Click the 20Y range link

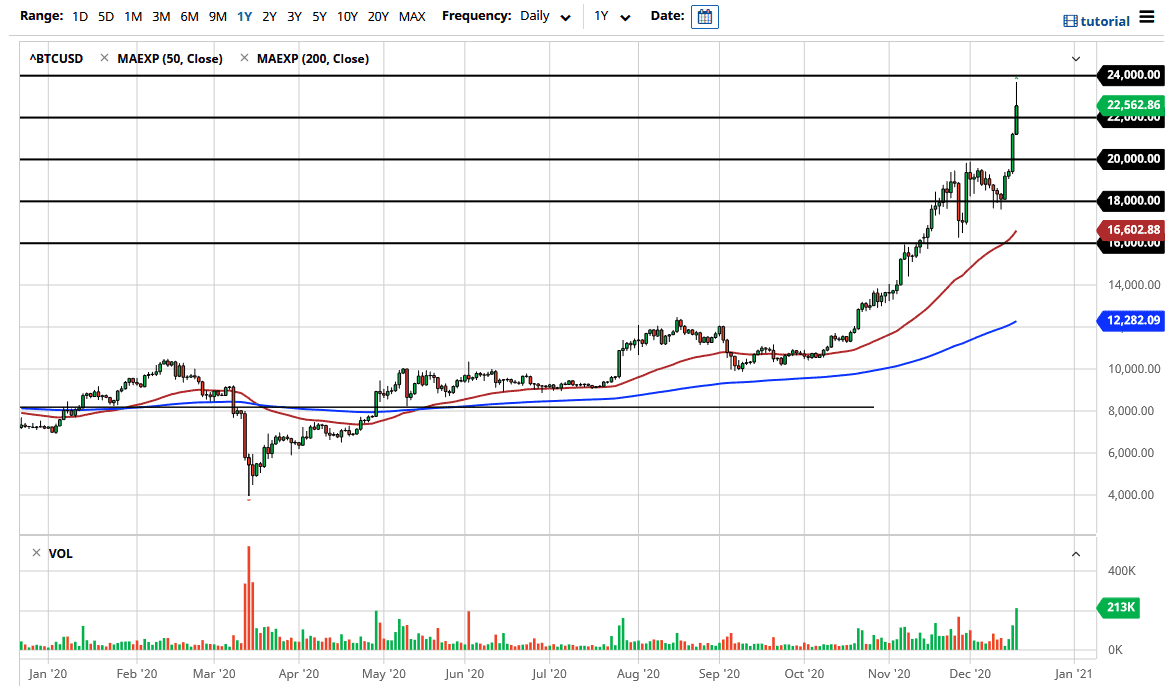[379, 16]
